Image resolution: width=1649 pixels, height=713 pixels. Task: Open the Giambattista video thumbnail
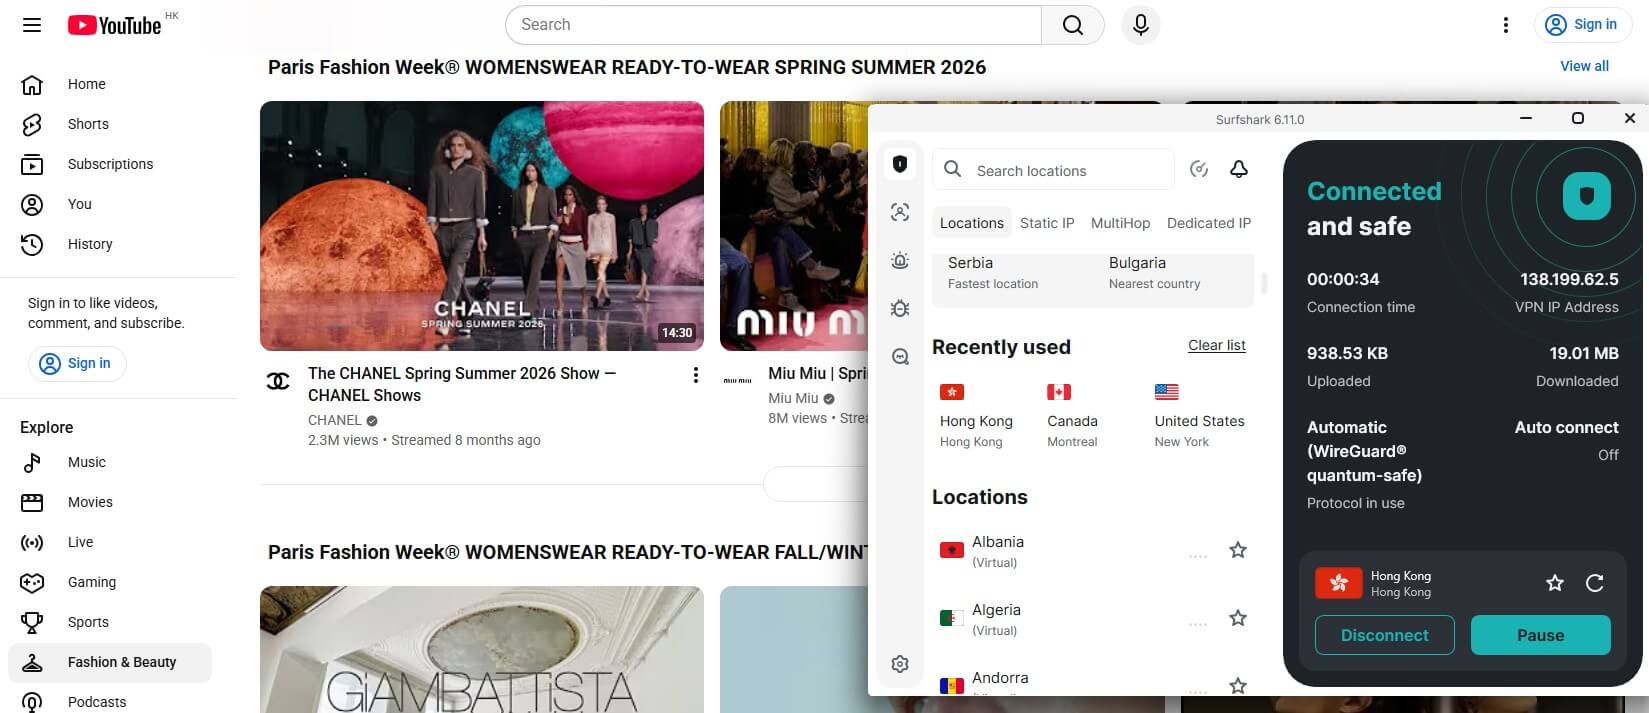tap(482, 649)
